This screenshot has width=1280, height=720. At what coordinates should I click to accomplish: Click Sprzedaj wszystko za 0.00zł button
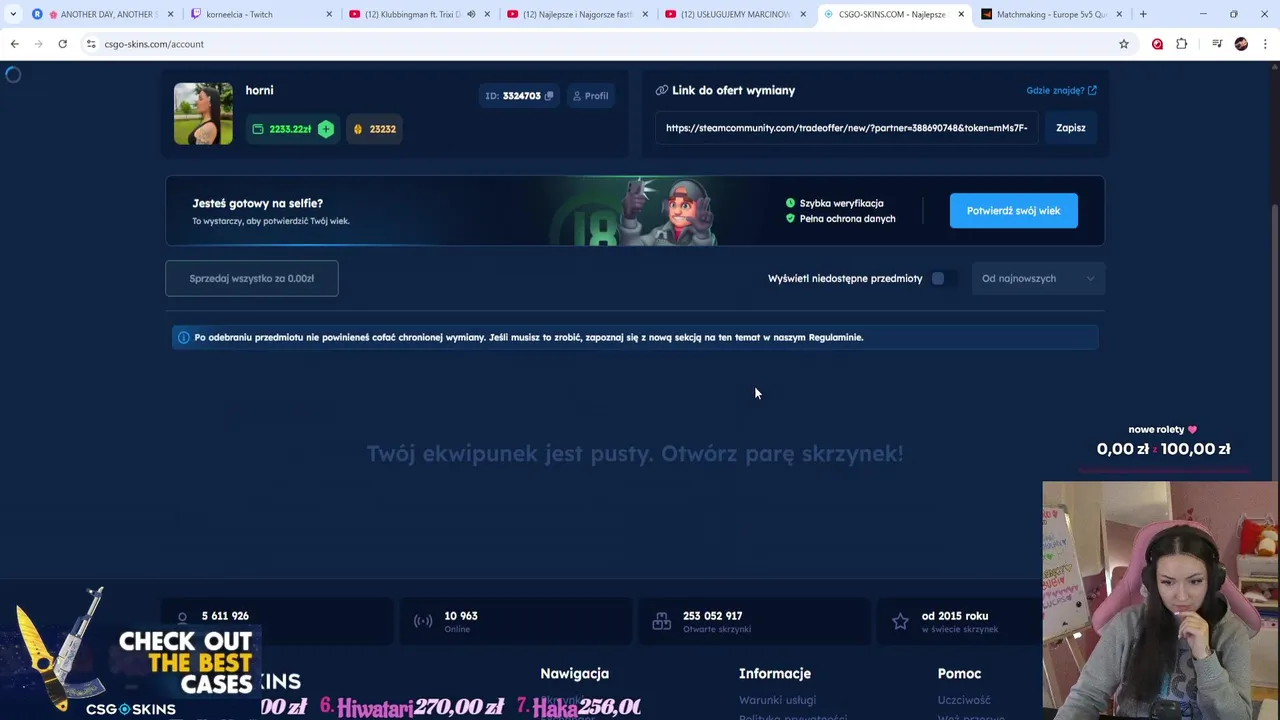pyautogui.click(x=252, y=278)
